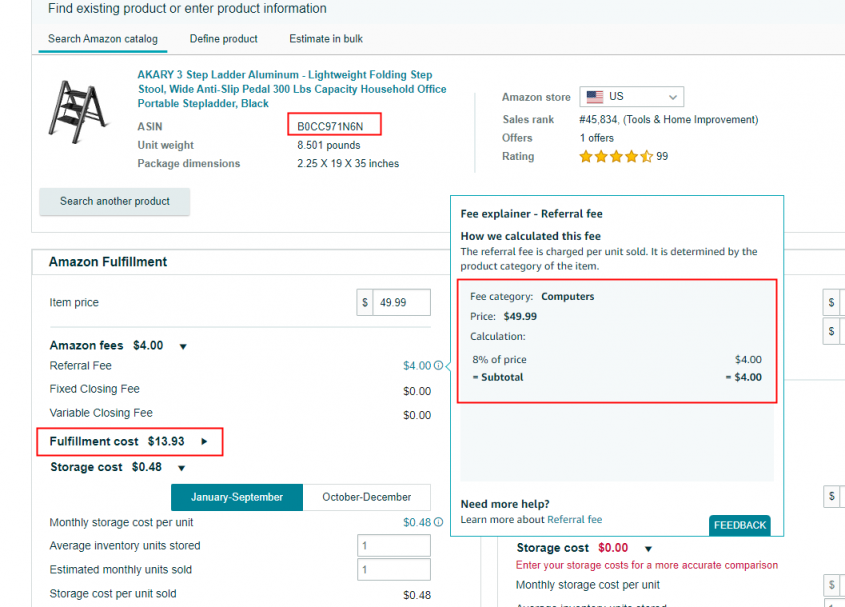
Task: Open the Amazon store US dropdown
Action: tap(632, 96)
